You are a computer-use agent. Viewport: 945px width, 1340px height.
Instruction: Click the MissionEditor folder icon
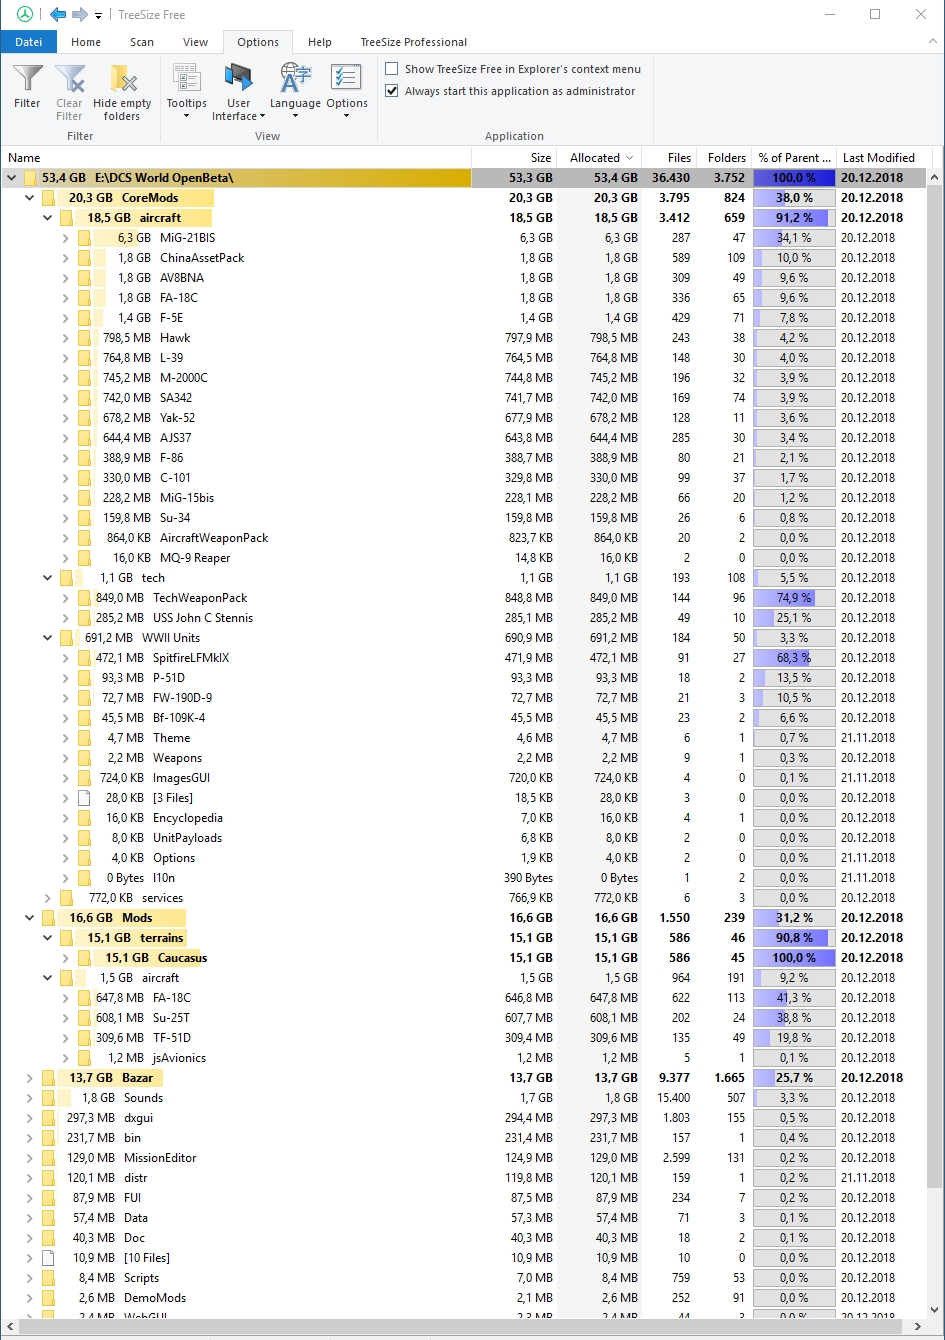(x=48, y=1158)
